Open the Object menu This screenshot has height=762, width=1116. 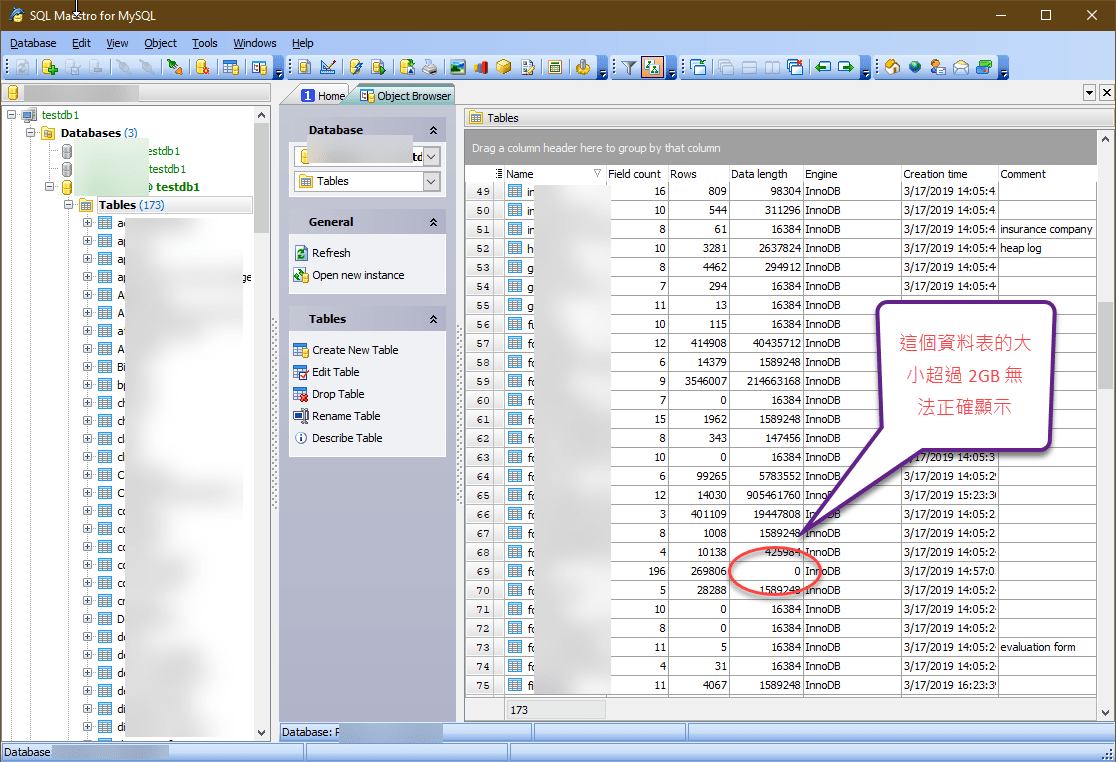coord(160,43)
